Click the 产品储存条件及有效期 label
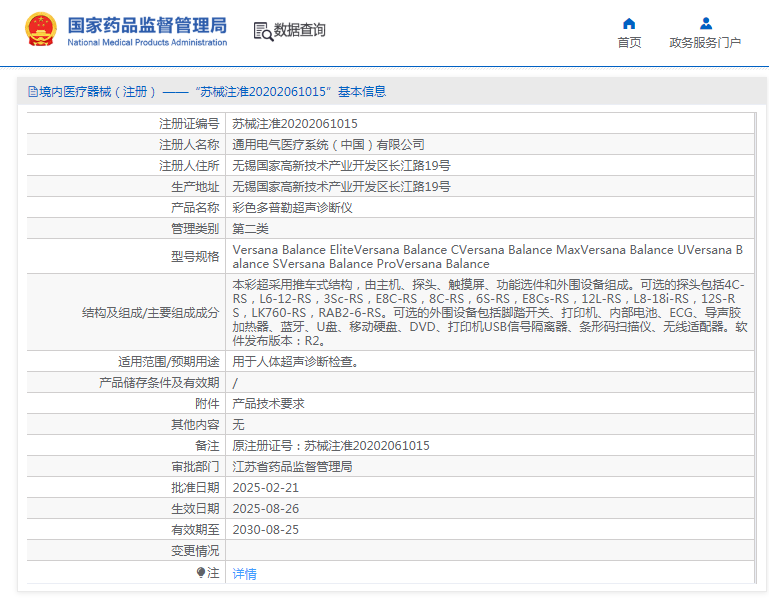The width and height of the screenshot is (769, 602). pyautogui.click(x=159, y=383)
